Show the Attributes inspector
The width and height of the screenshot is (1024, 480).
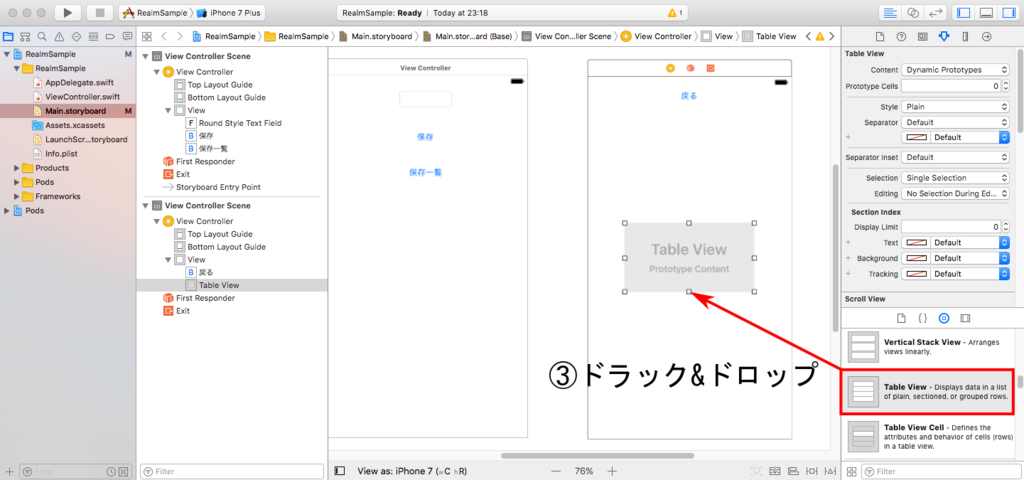[x=944, y=37]
